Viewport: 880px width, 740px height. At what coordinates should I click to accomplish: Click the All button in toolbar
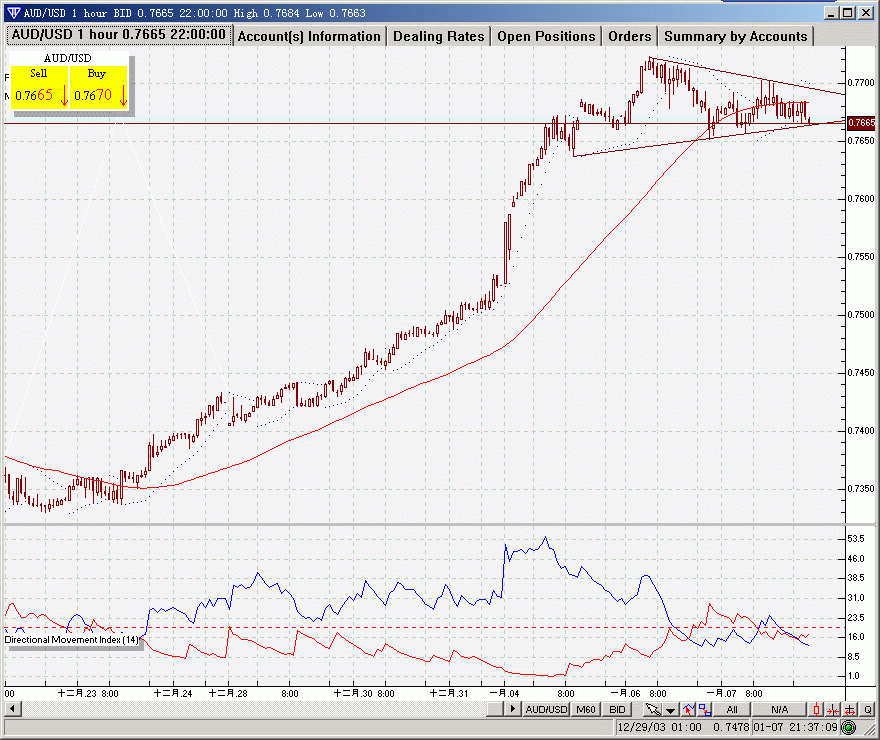pos(732,710)
